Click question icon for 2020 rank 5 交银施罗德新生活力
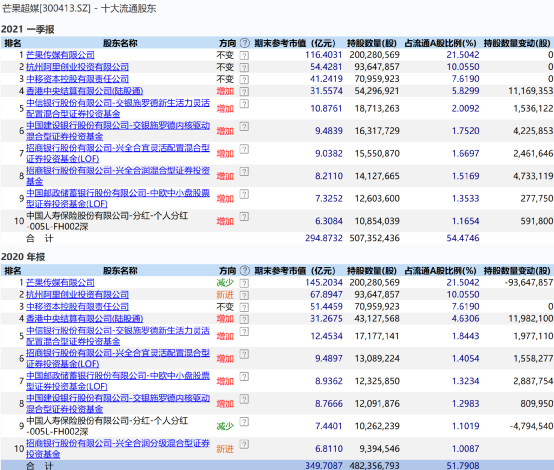Image resolution: width=554 pixels, height=470 pixels. point(244,331)
